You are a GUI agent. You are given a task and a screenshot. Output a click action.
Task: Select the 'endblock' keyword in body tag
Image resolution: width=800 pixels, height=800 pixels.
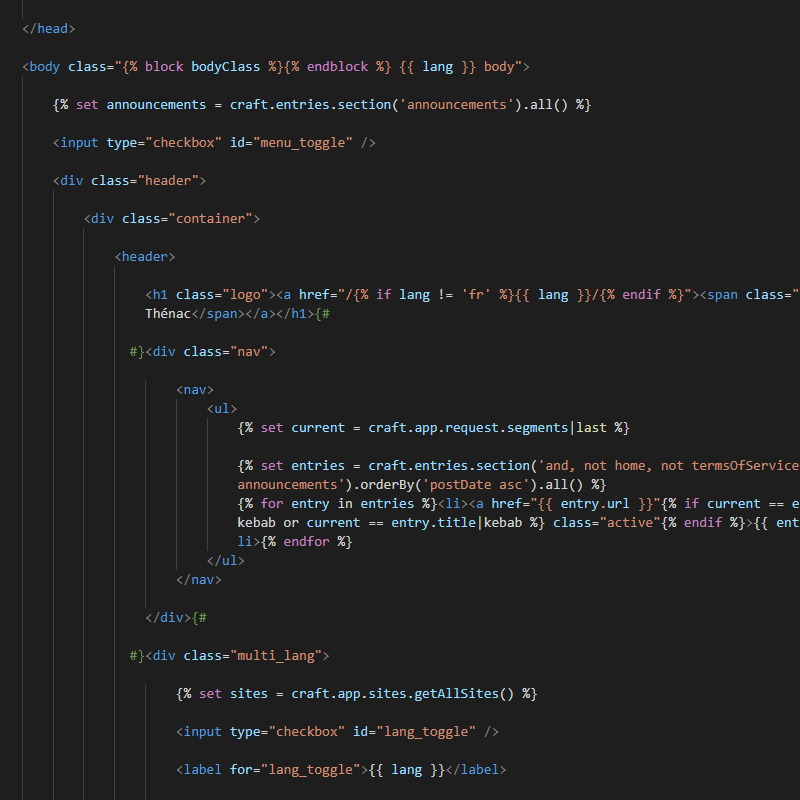[337, 67]
